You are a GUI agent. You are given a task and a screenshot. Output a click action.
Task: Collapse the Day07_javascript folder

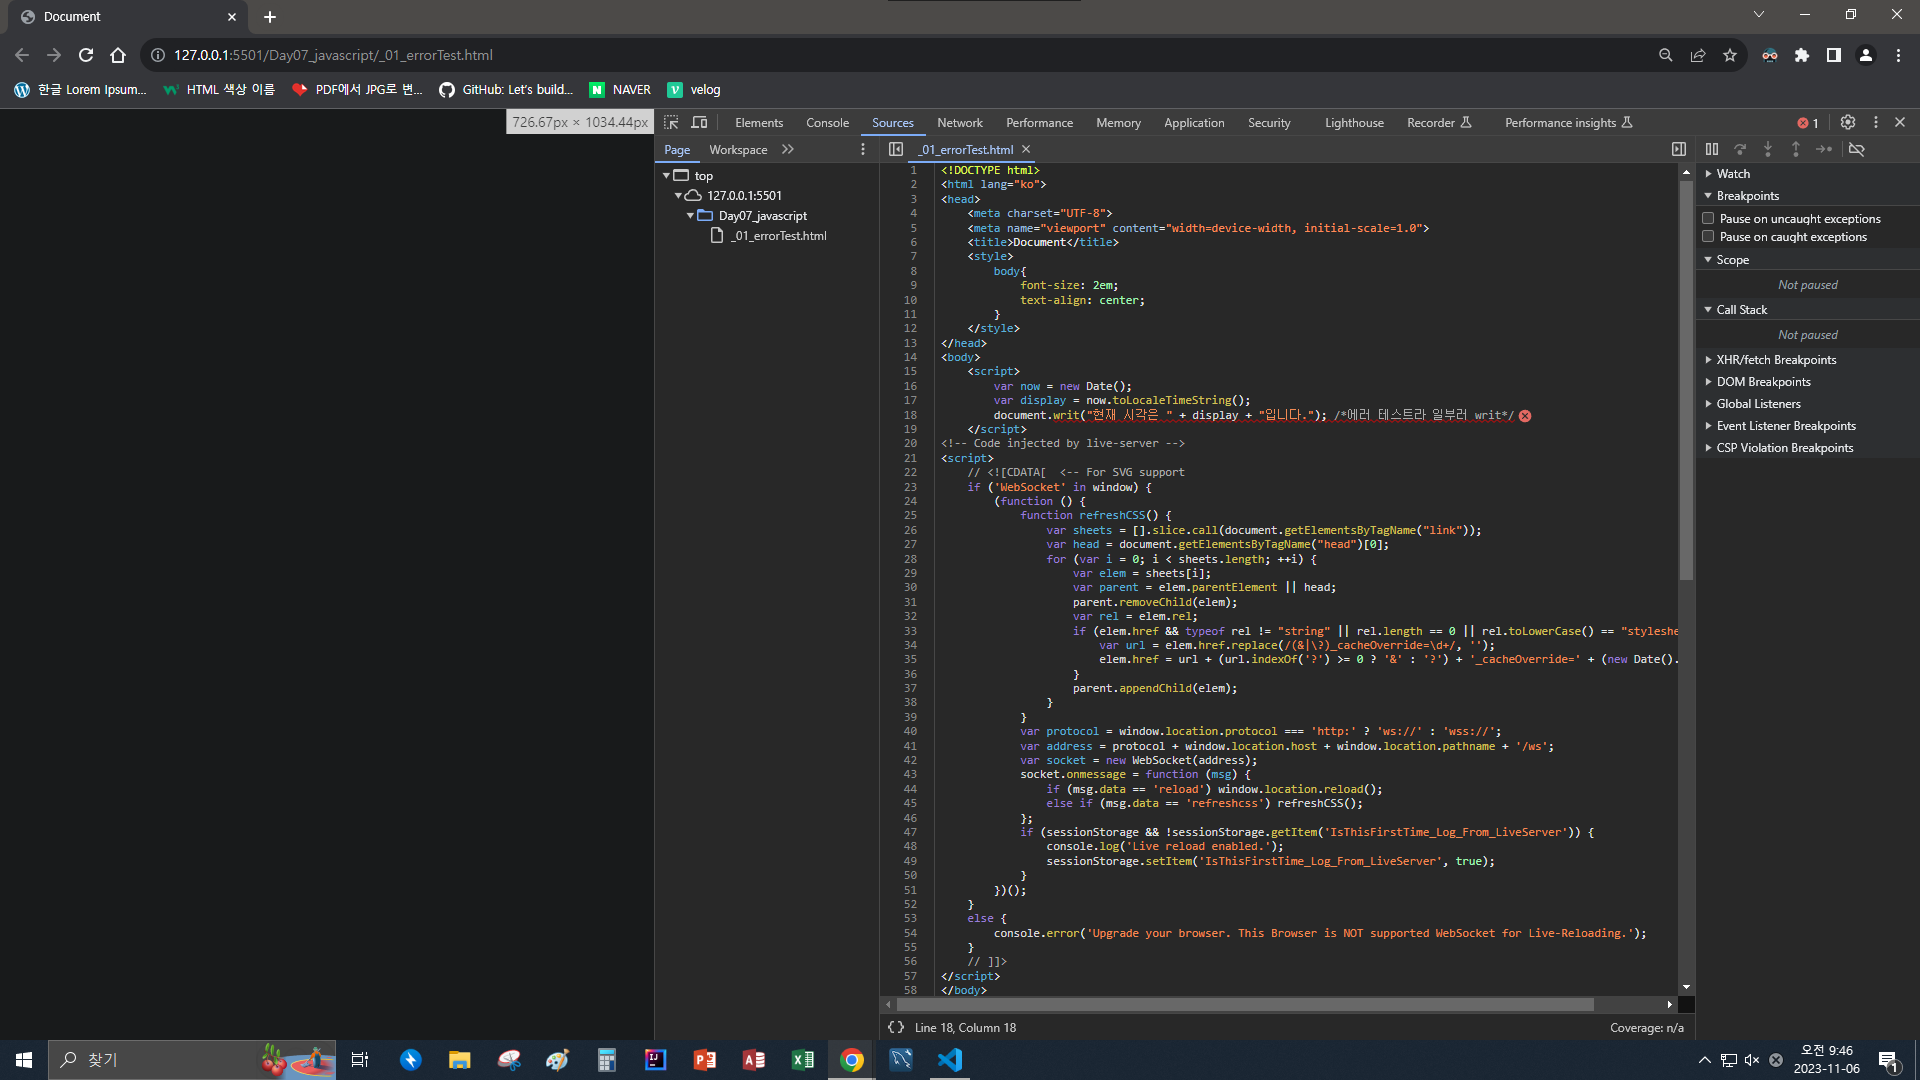[x=690, y=216]
